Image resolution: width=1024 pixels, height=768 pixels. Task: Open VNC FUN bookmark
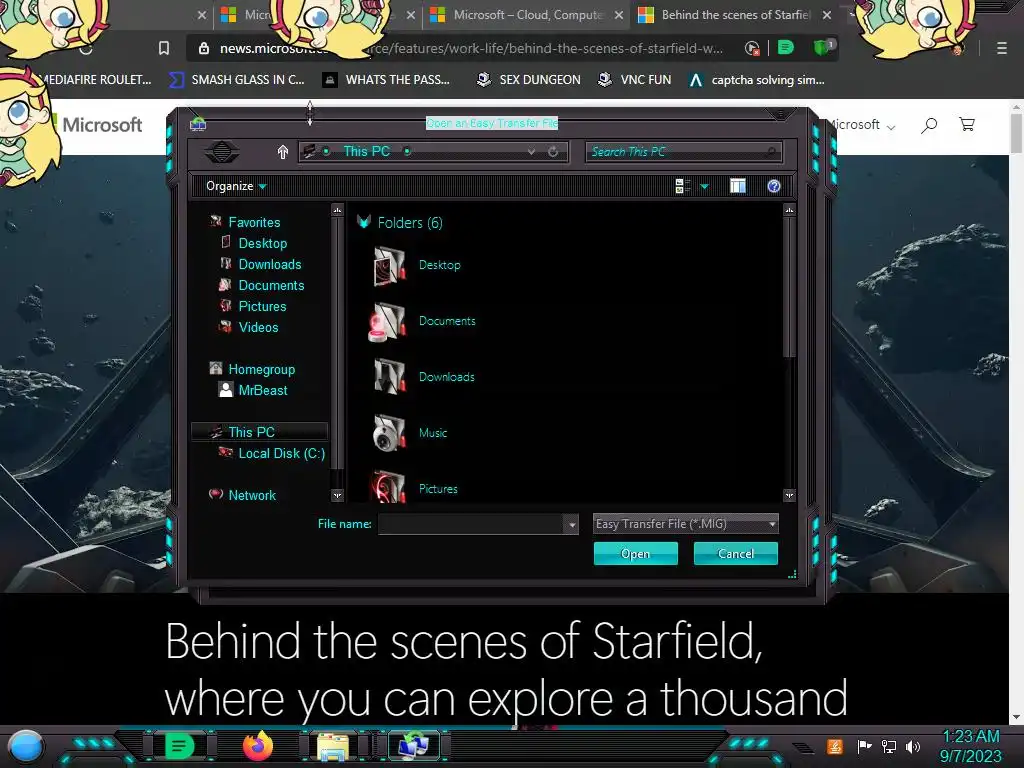pyautogui.click(x=635, y=80)
